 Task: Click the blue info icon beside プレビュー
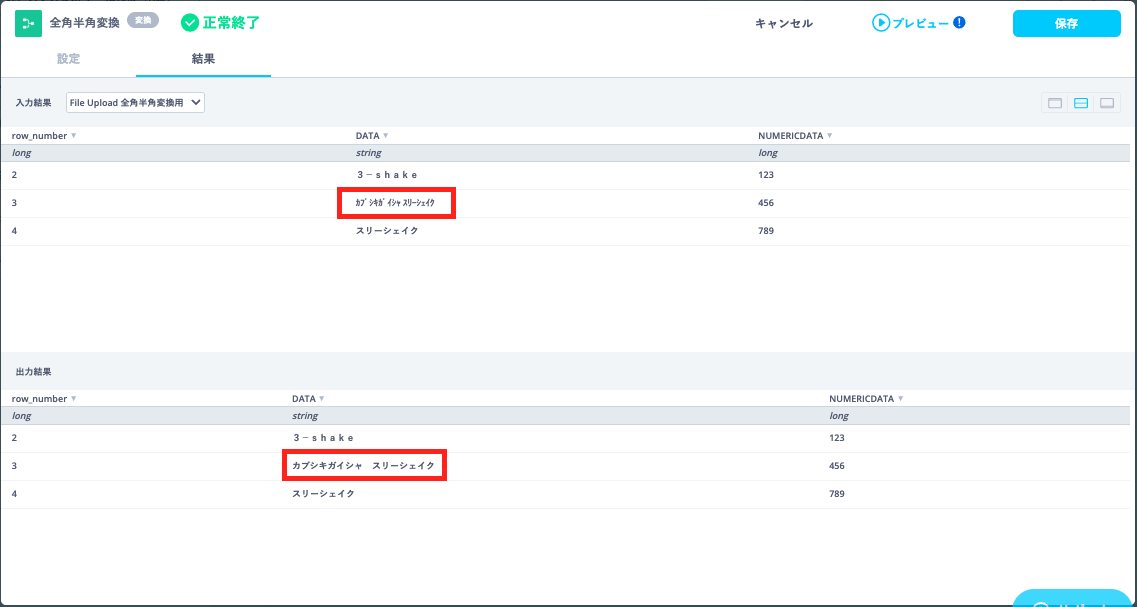tap(959, 22)
